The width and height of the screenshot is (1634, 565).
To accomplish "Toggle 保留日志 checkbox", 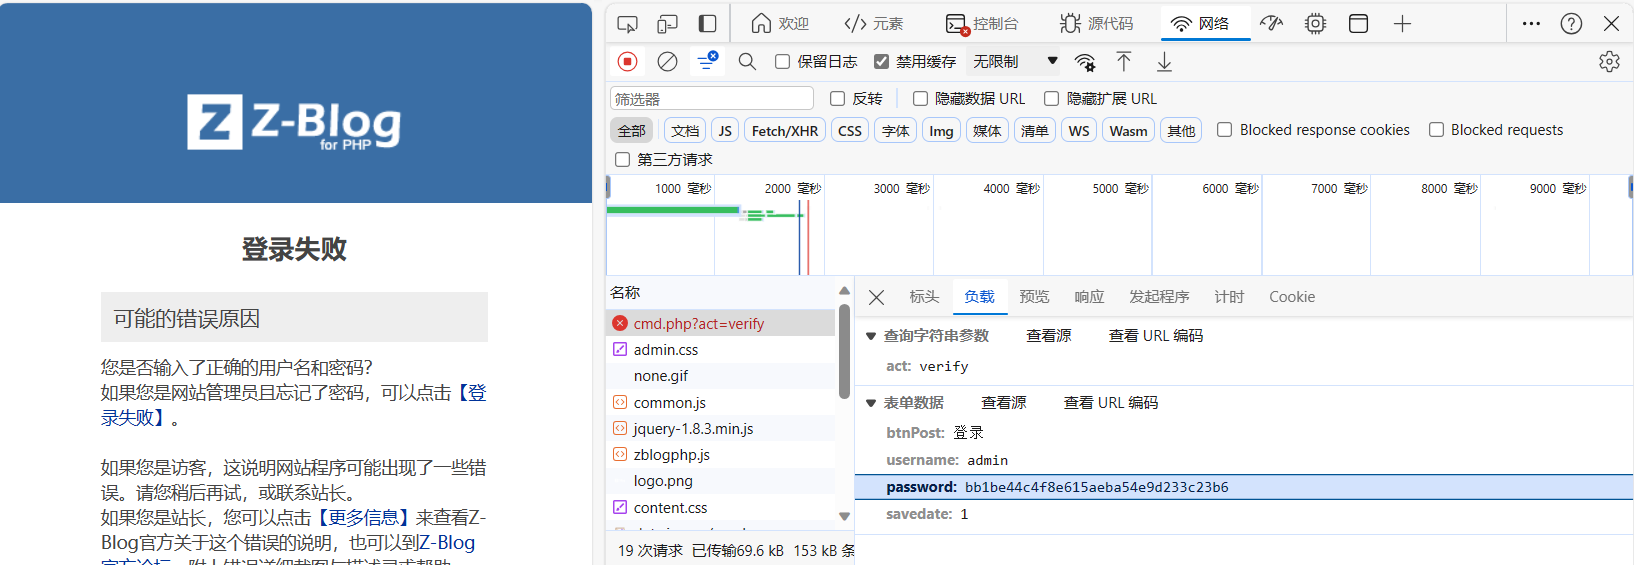I will coord(783,61).
